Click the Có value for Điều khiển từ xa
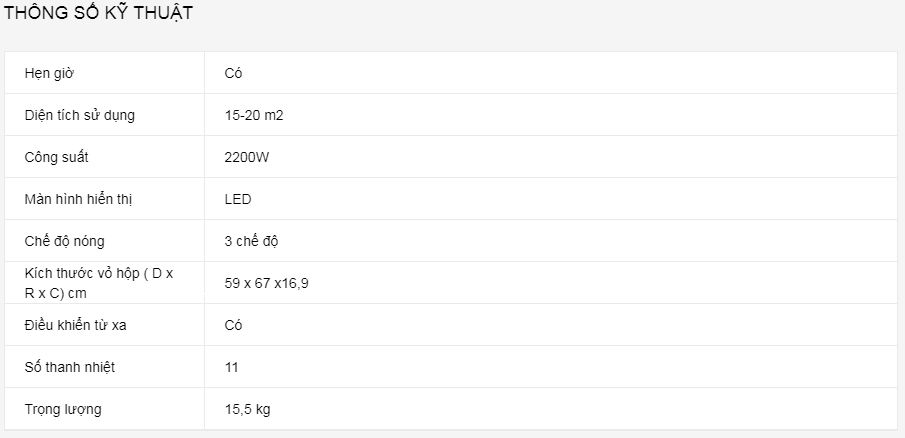Screen dimensions: 905x438 pos(235,325)
